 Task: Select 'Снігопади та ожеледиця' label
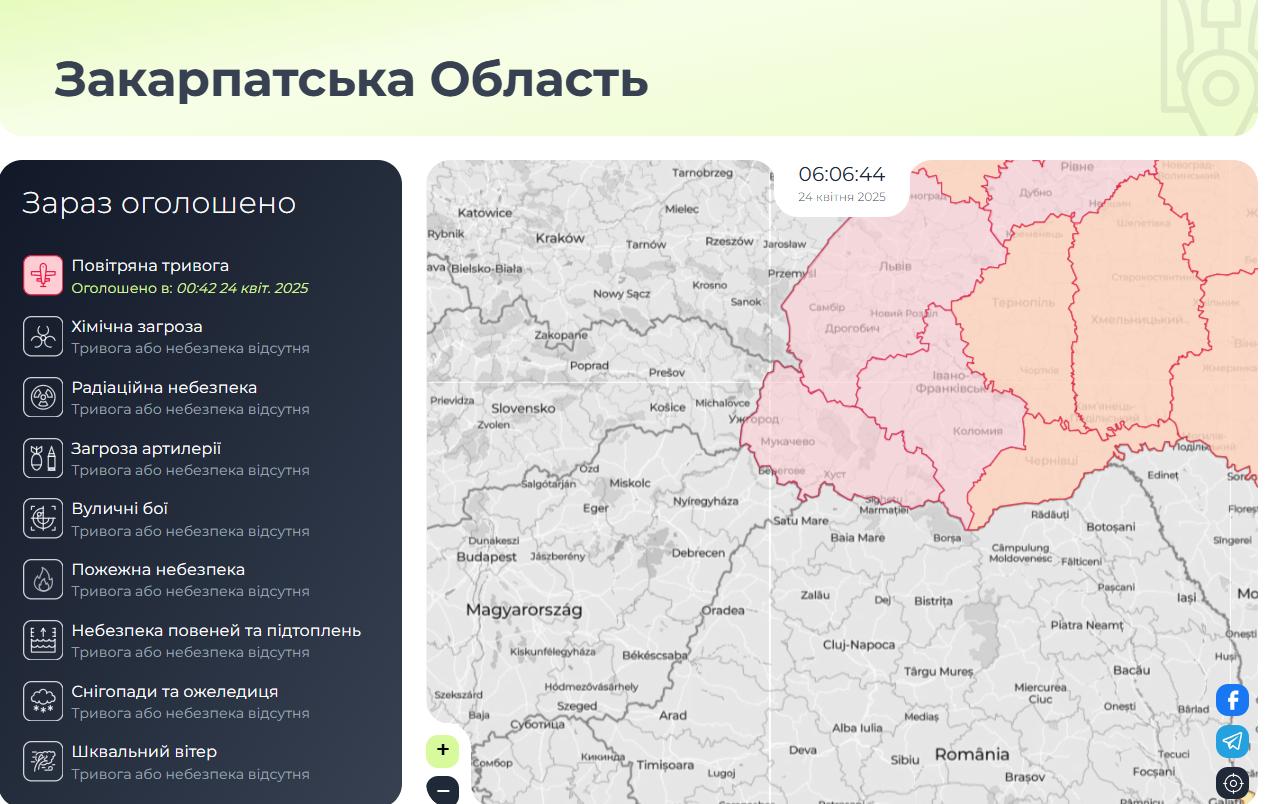(x=175, y=692)
